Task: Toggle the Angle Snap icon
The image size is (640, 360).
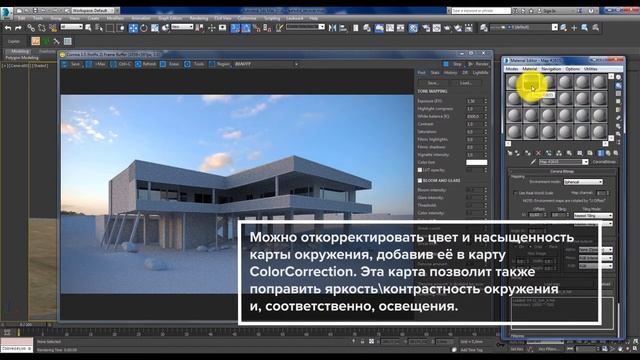Action: point(246,28)
